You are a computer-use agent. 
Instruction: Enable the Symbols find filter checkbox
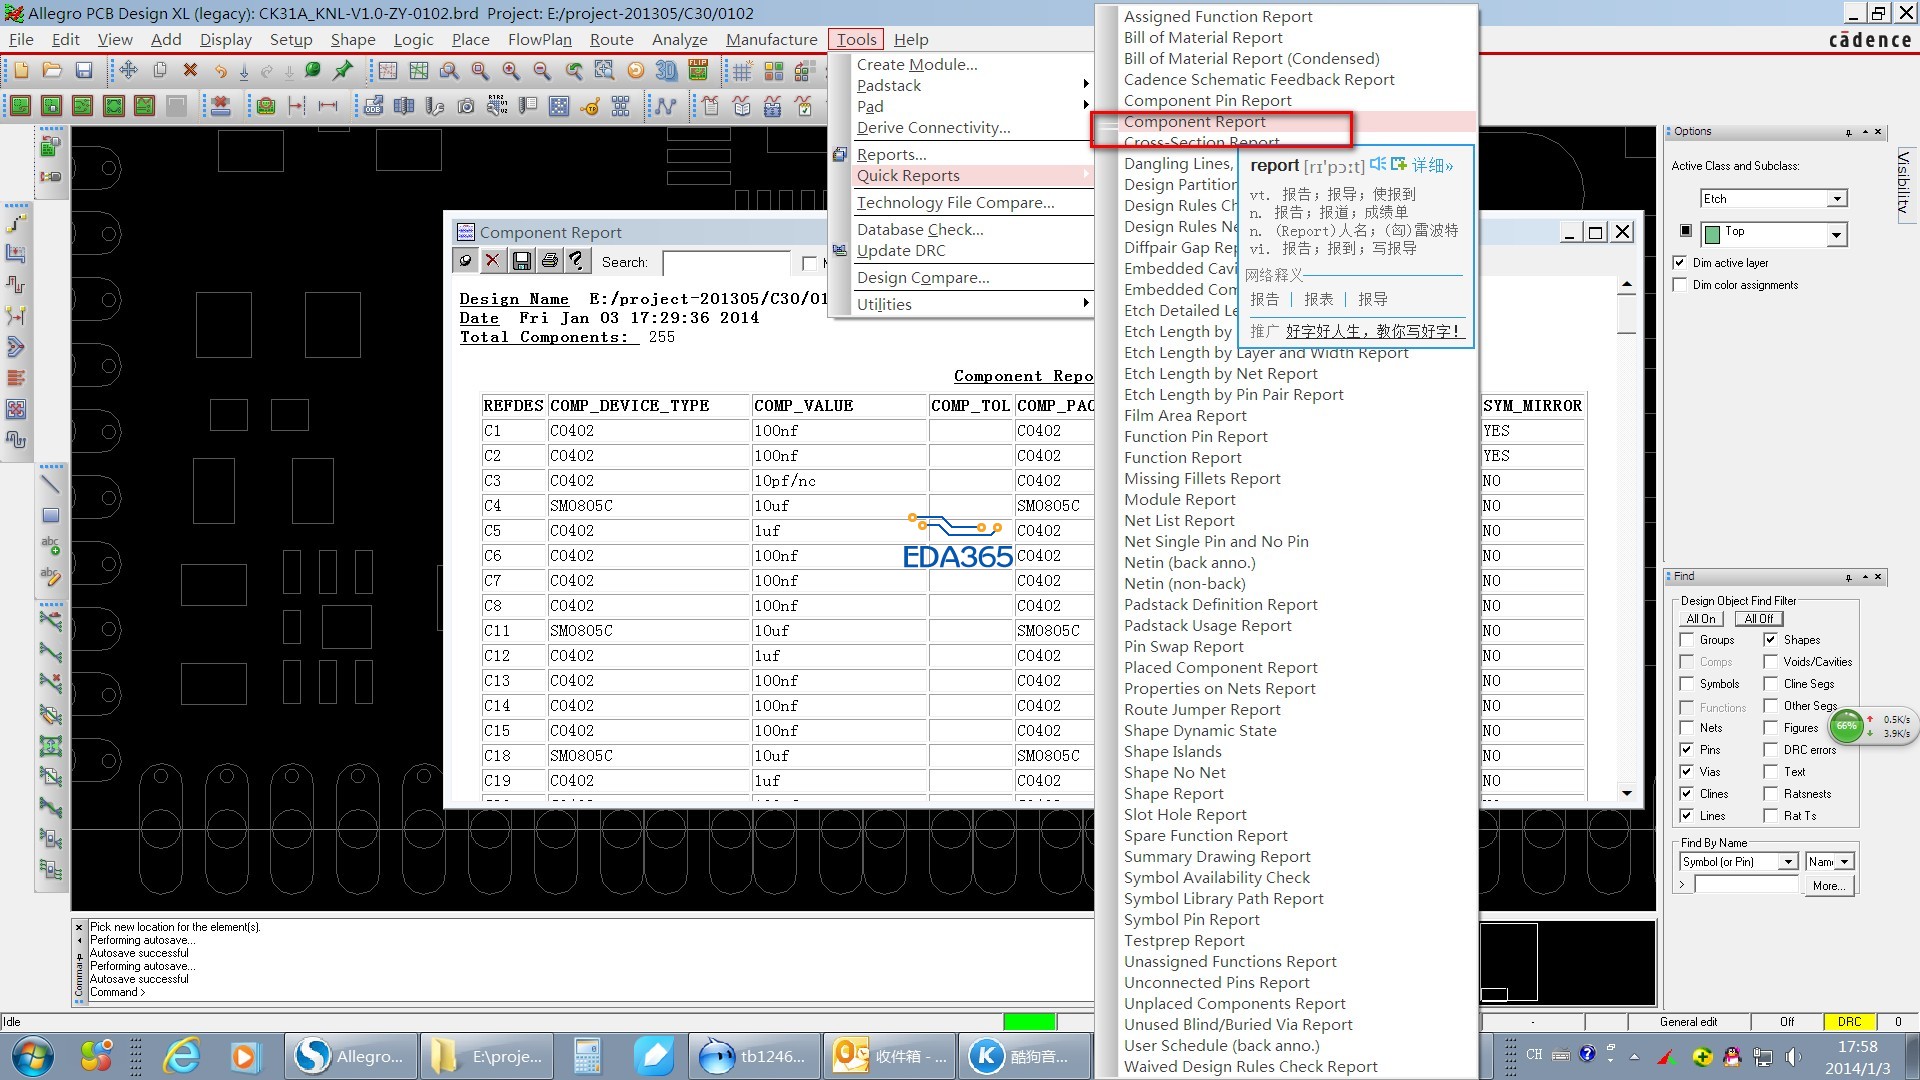point(1687,684)
